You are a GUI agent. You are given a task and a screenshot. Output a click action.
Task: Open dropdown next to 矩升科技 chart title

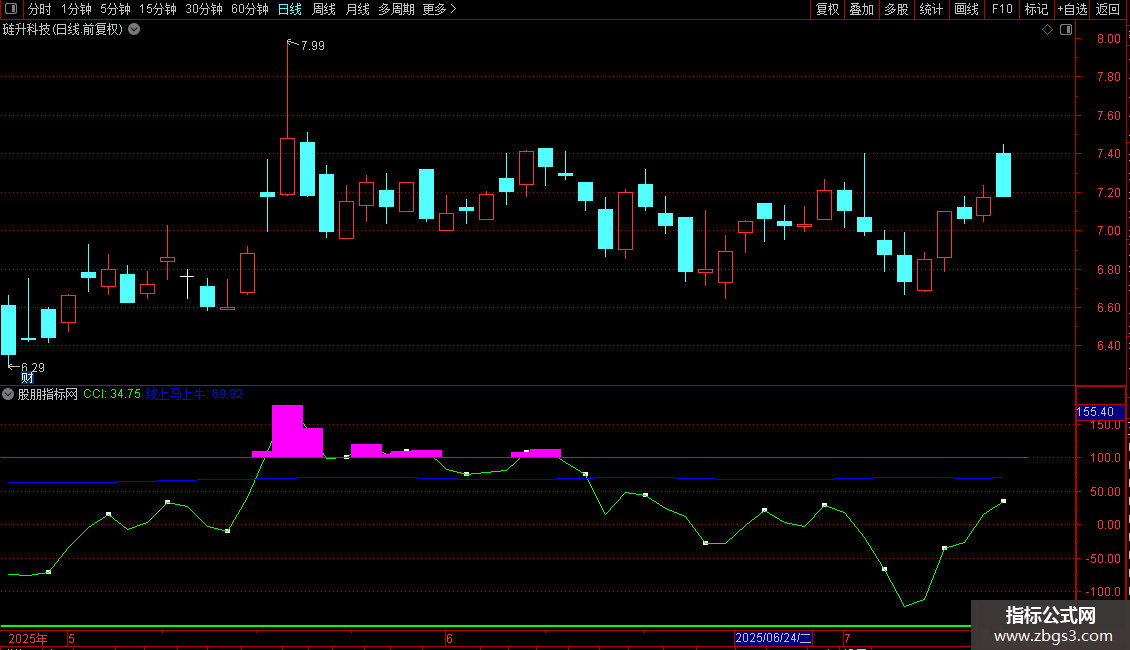(134, 30)
